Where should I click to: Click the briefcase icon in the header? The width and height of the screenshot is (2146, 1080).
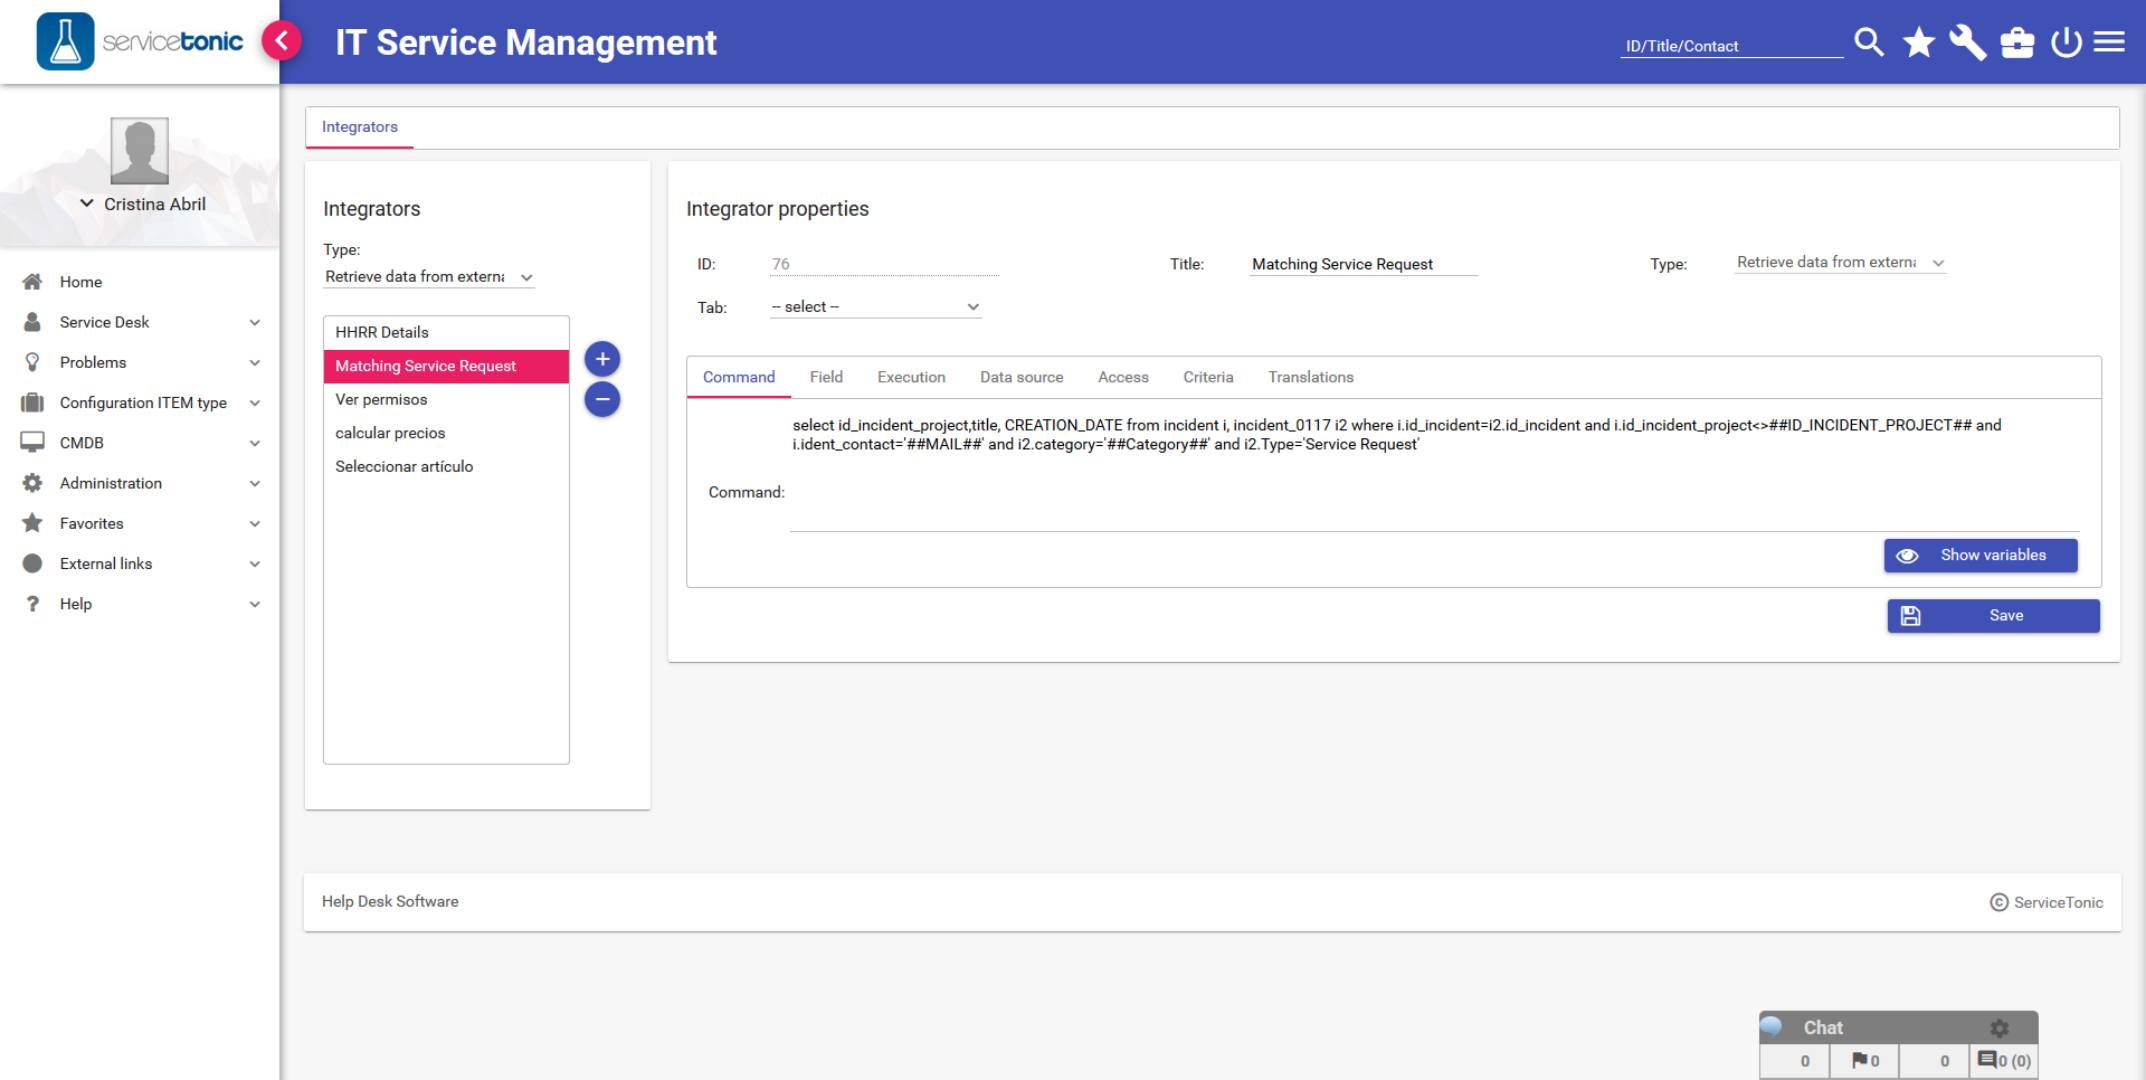[x=2018, y=42]
